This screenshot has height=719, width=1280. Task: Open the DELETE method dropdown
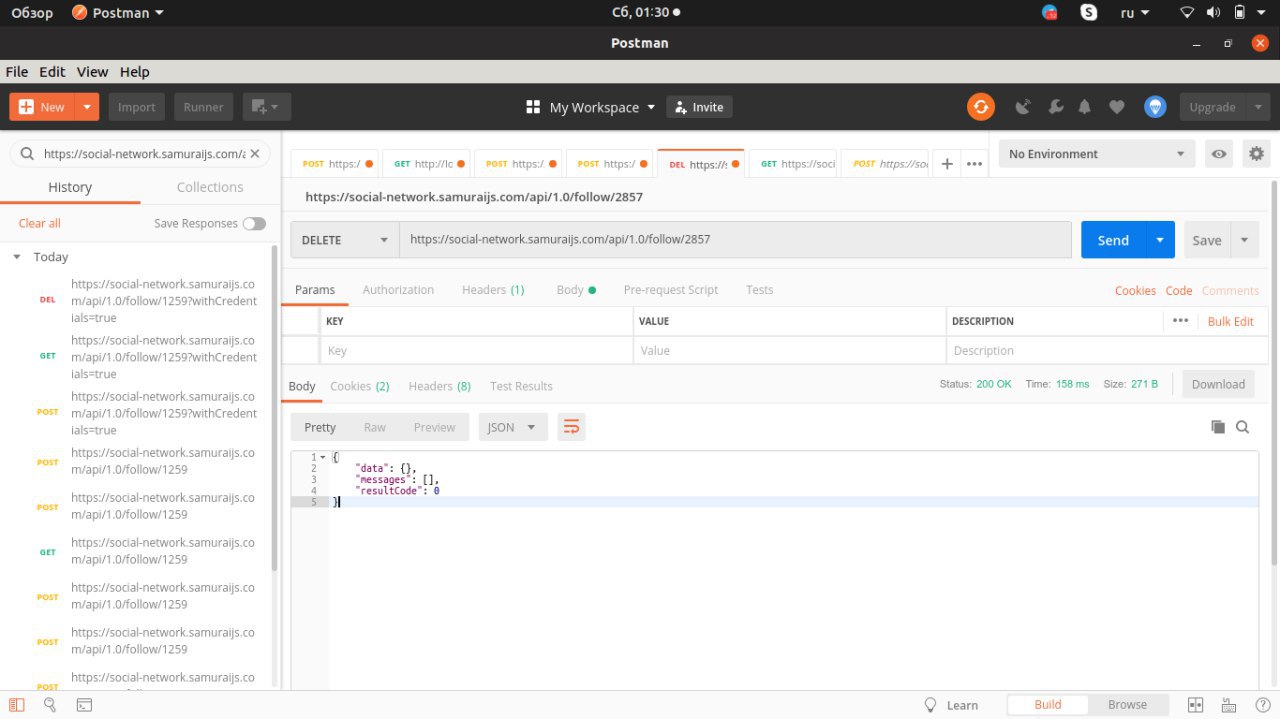pyautogui.click(x=345, y=240)
